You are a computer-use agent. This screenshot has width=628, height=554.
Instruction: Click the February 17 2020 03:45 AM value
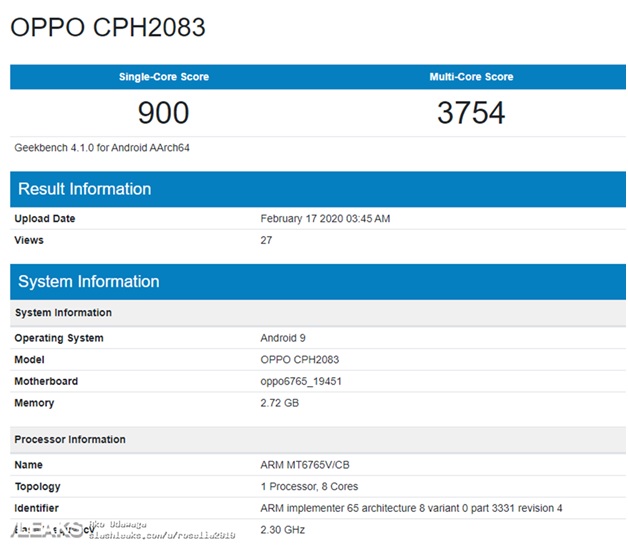pos(325,219)
